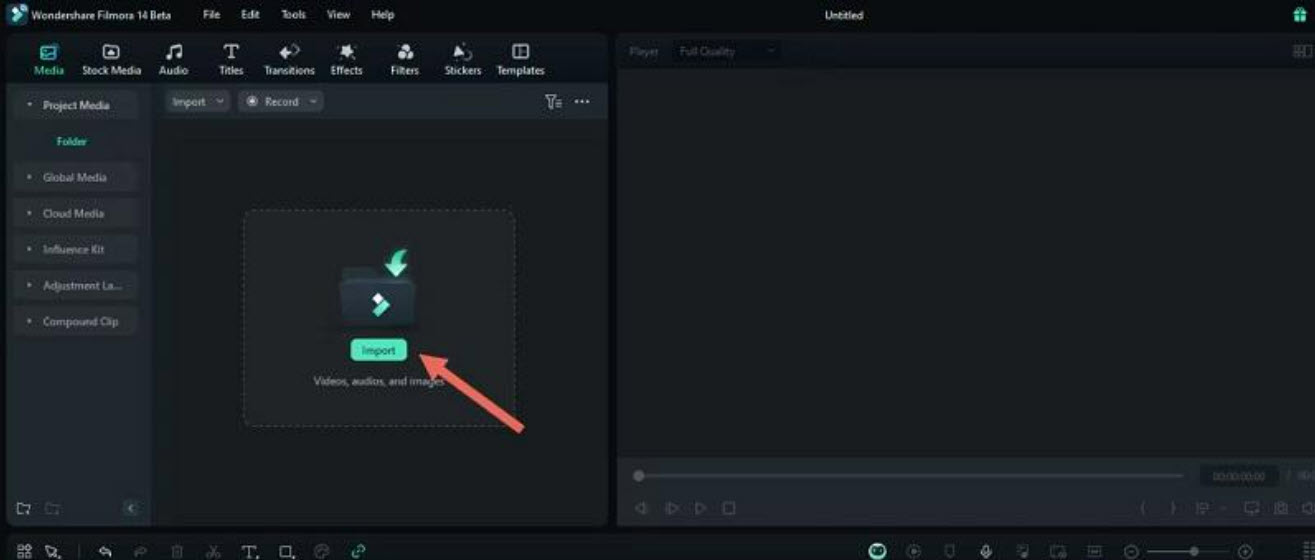The image size is (1315, 560).
Task: Open the Effects tab
Action: point(346,60)
